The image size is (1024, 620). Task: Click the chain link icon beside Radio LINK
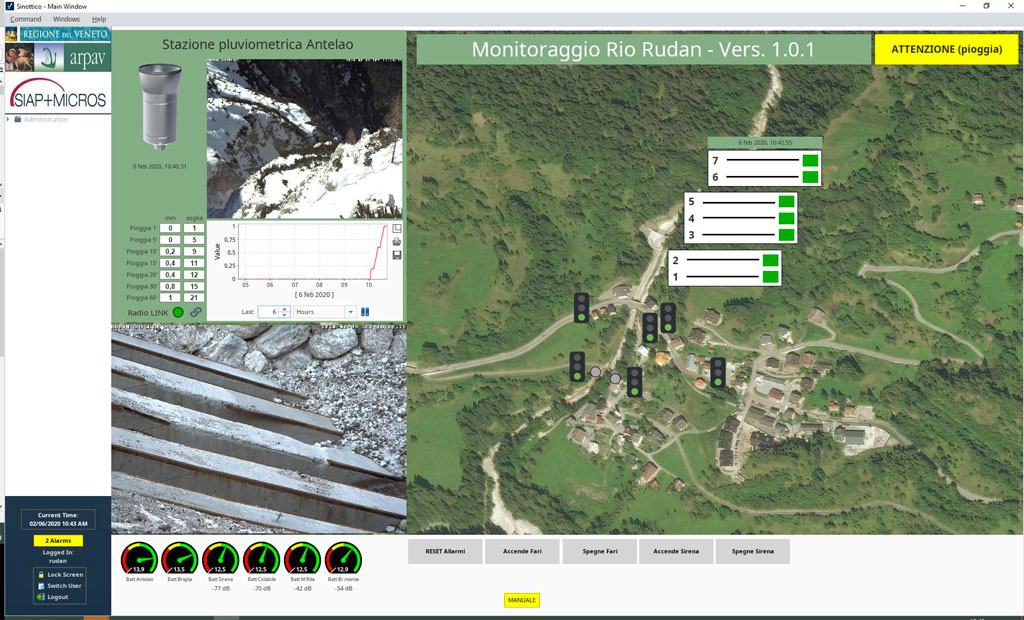(196, 312)
